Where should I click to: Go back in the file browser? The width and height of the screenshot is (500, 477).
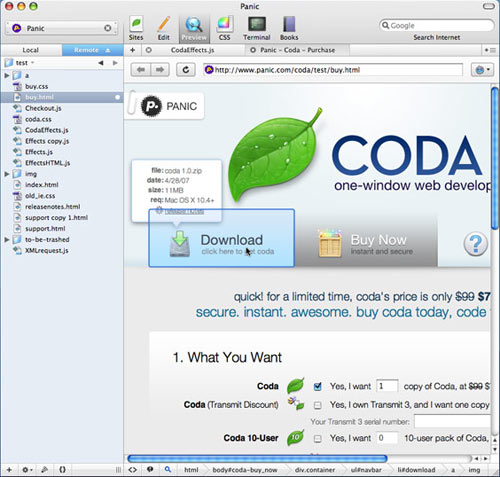pyautogui.click(x=101, y=63)
